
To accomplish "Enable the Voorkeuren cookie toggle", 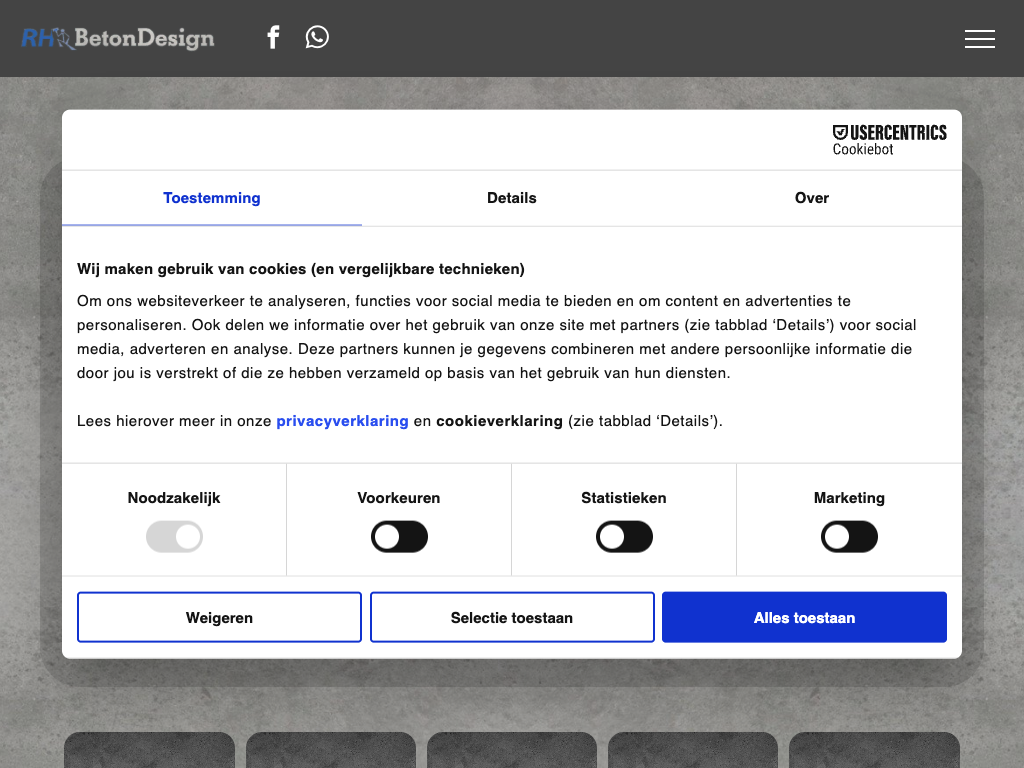I will 399,537.
